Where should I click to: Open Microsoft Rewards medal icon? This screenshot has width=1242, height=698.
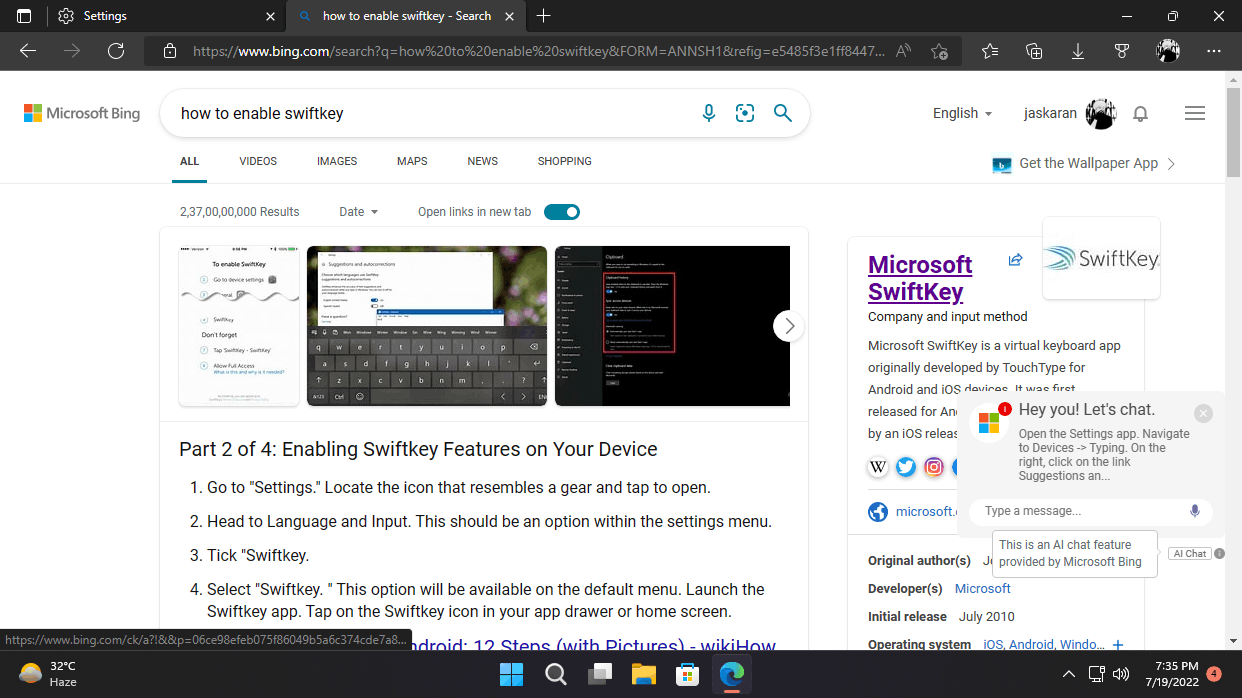coord(1122,51)
